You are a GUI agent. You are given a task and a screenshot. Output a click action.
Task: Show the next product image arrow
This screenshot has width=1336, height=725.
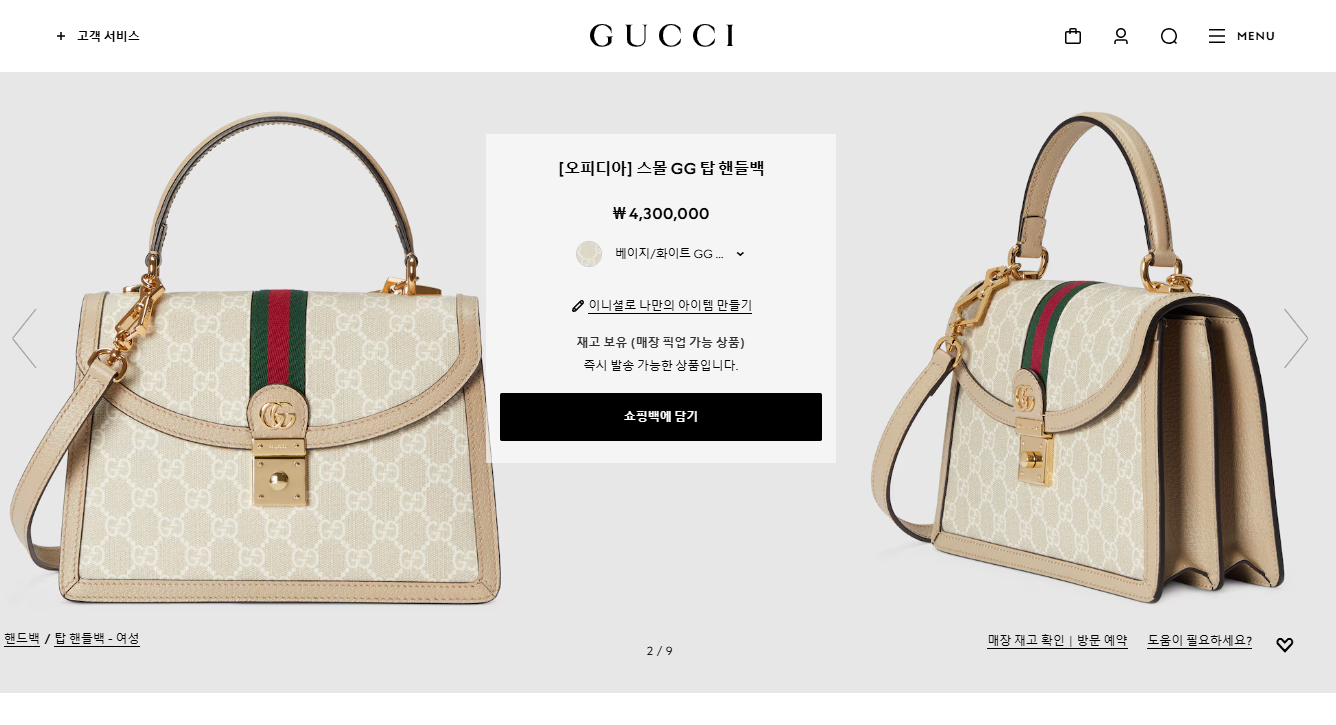[1296, 338]
